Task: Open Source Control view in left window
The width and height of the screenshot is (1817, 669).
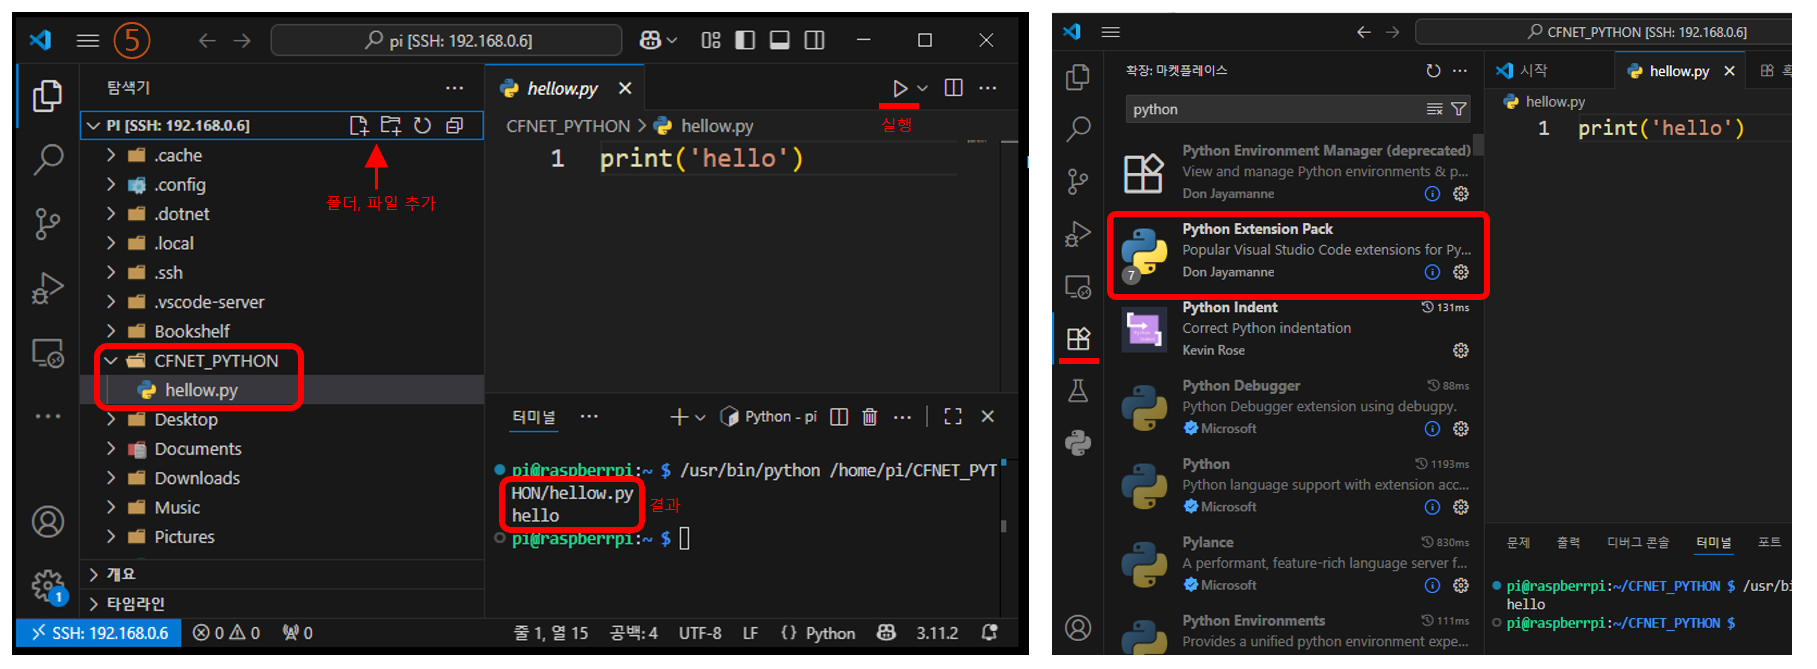Action: [47, 222]
